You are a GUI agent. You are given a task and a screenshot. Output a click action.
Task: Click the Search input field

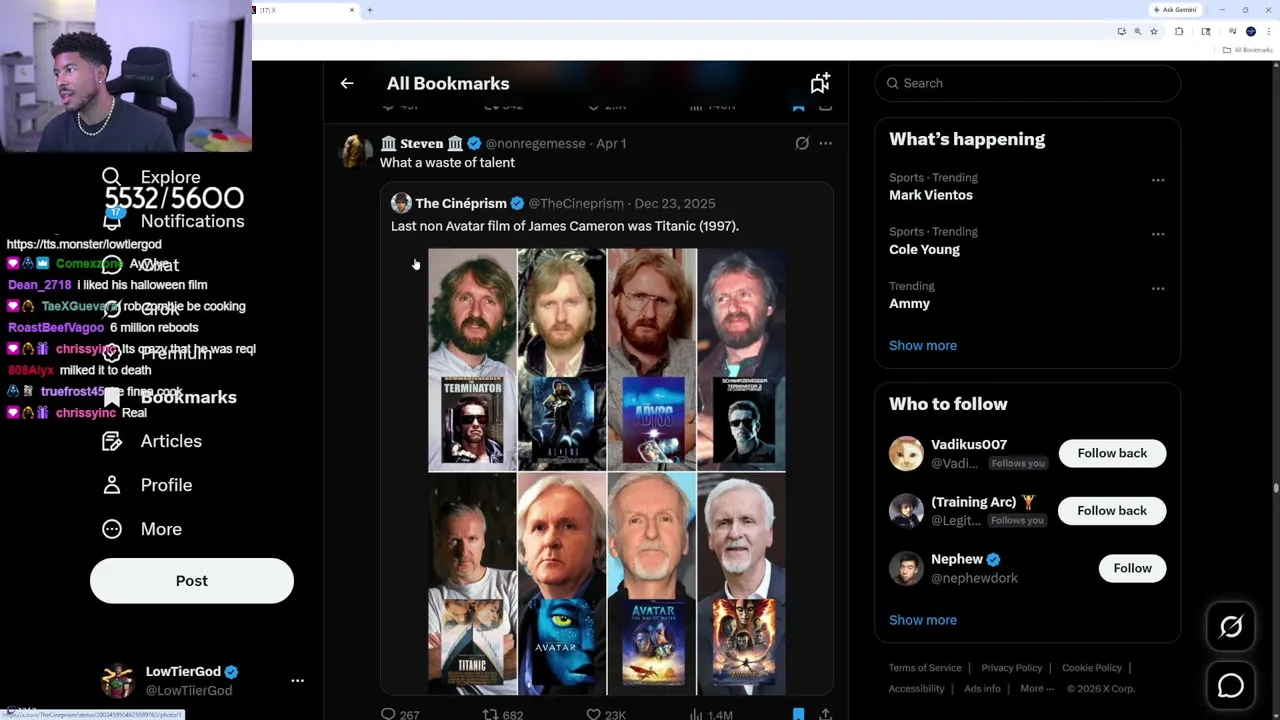(1027, 83)
